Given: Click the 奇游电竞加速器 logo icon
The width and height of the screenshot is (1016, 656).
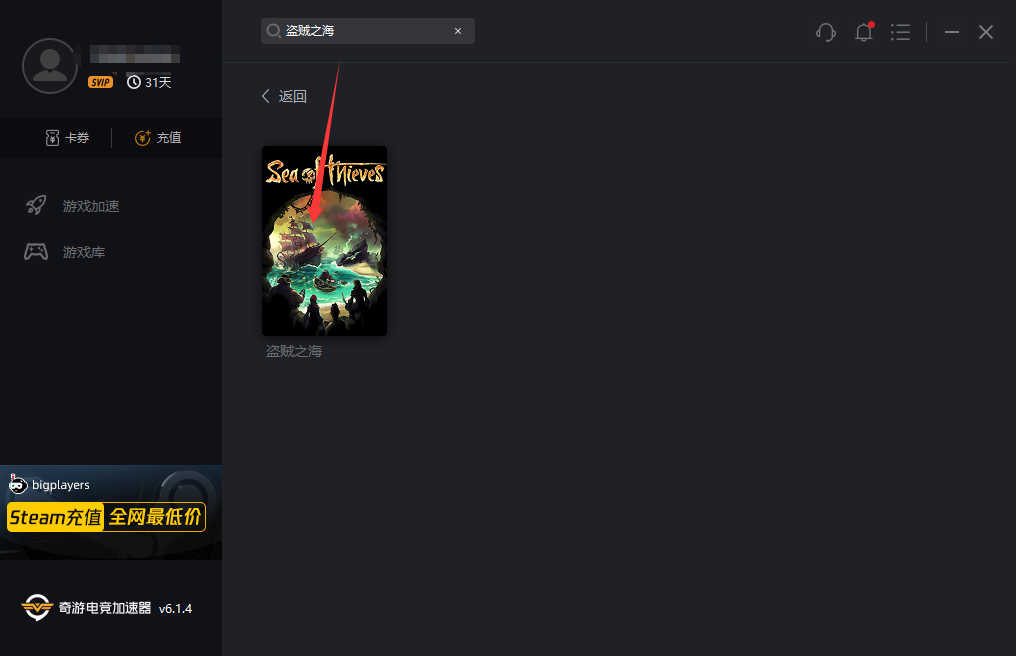Looking at the screenshot, I should (36, 607).
